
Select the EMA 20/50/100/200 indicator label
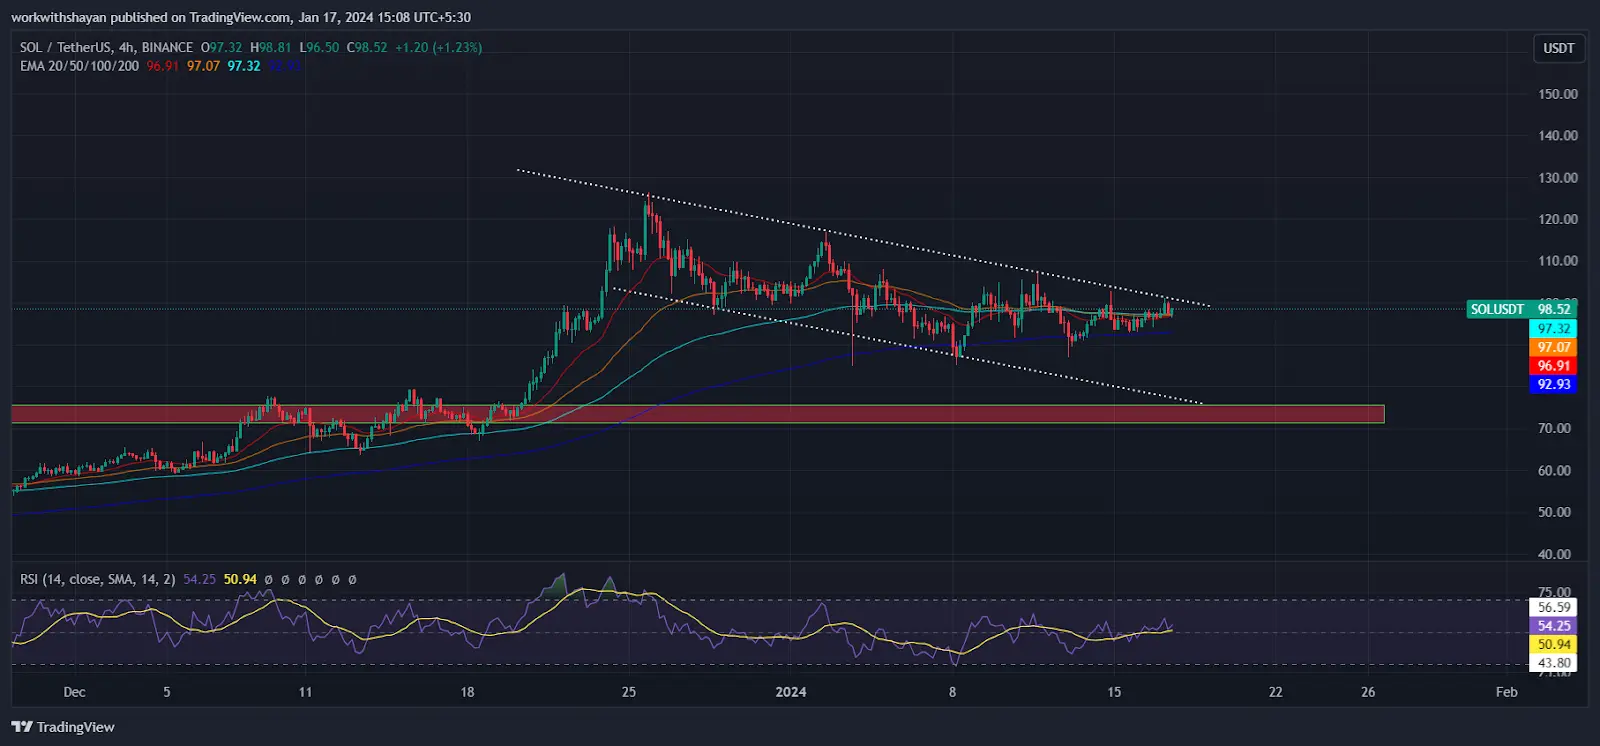79,66
